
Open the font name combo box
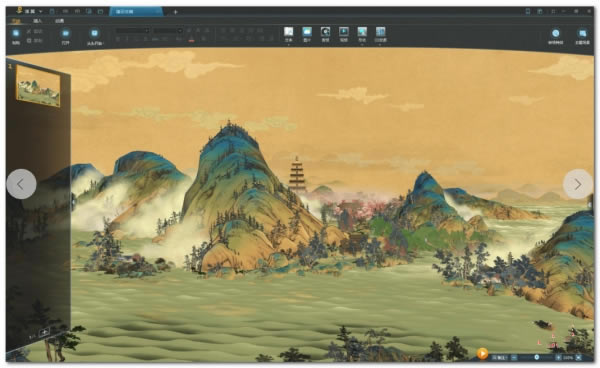pos(132,30)
